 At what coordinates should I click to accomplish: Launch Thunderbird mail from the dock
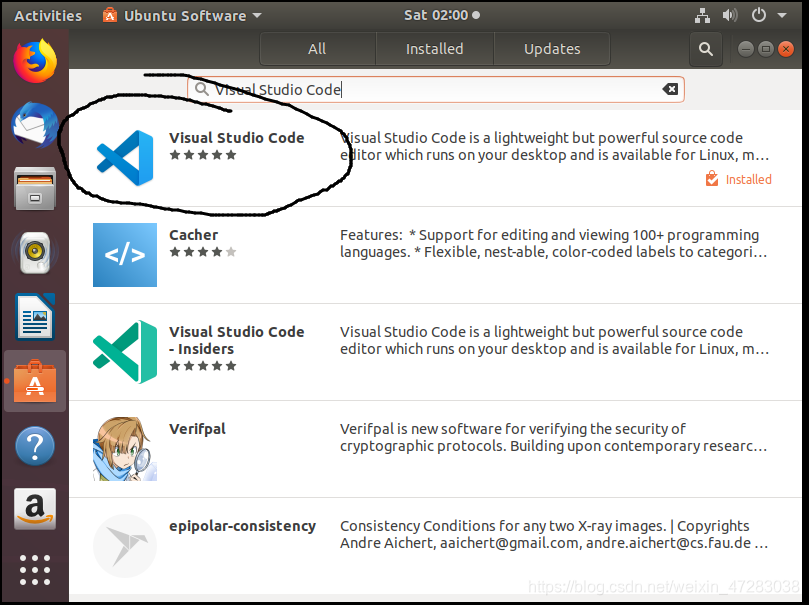(x=35, y=124)
